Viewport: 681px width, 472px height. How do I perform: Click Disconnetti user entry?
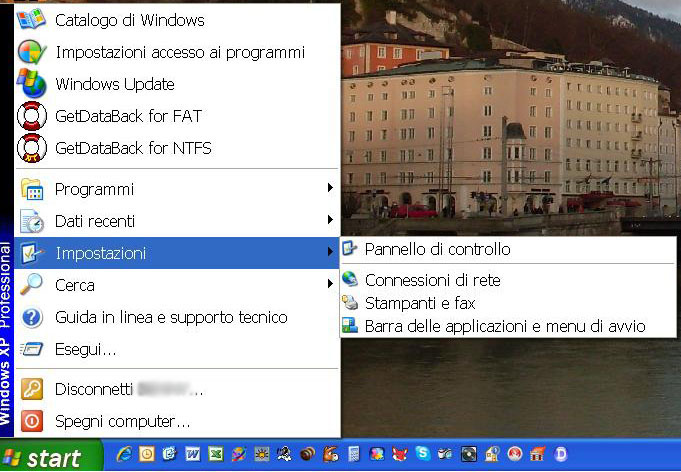(177, 389)
